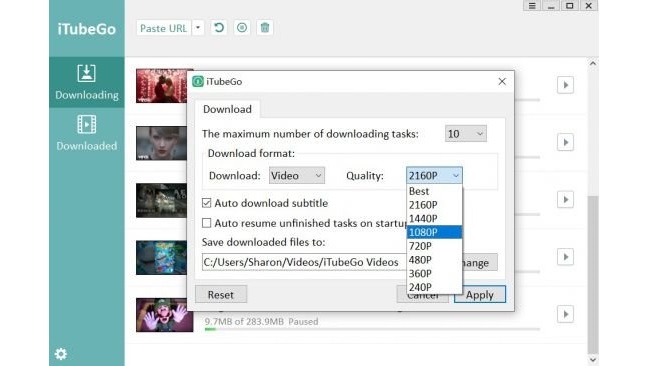Resume the paused 283.9MB download
This screenshot has width=652, height=366.
(x=566, y=314)
